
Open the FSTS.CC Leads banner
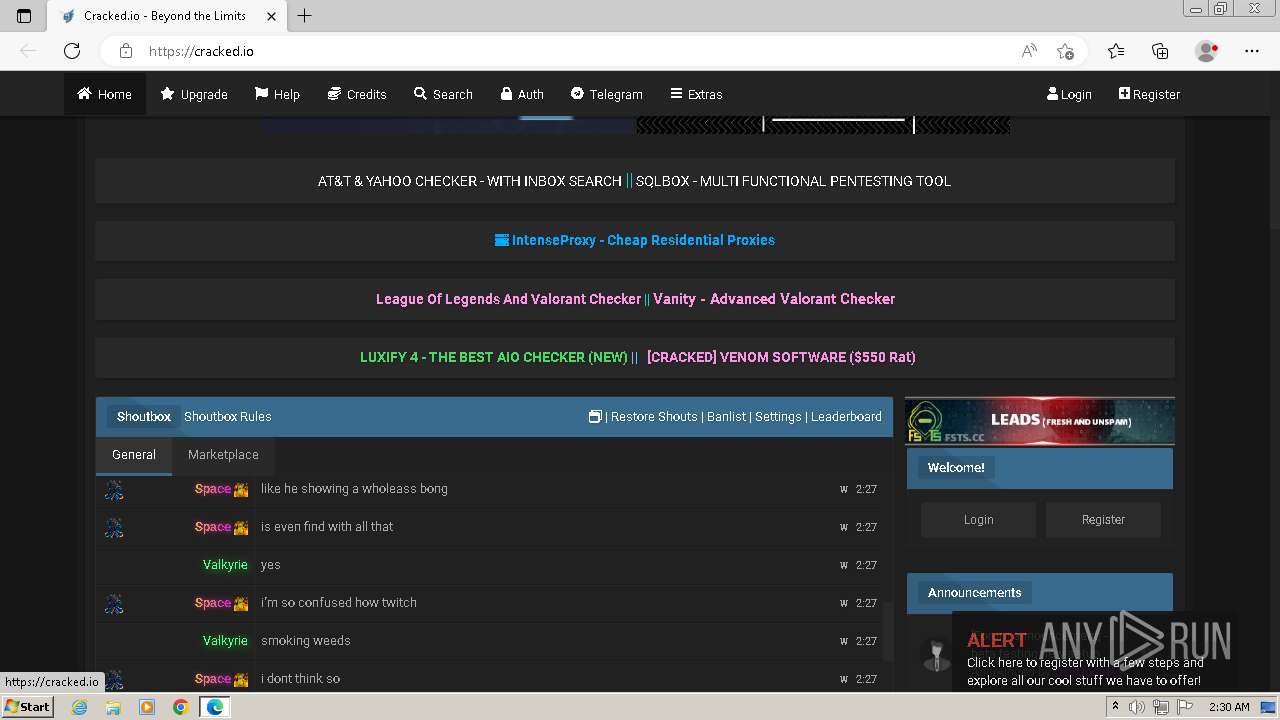click(1040, 421)
